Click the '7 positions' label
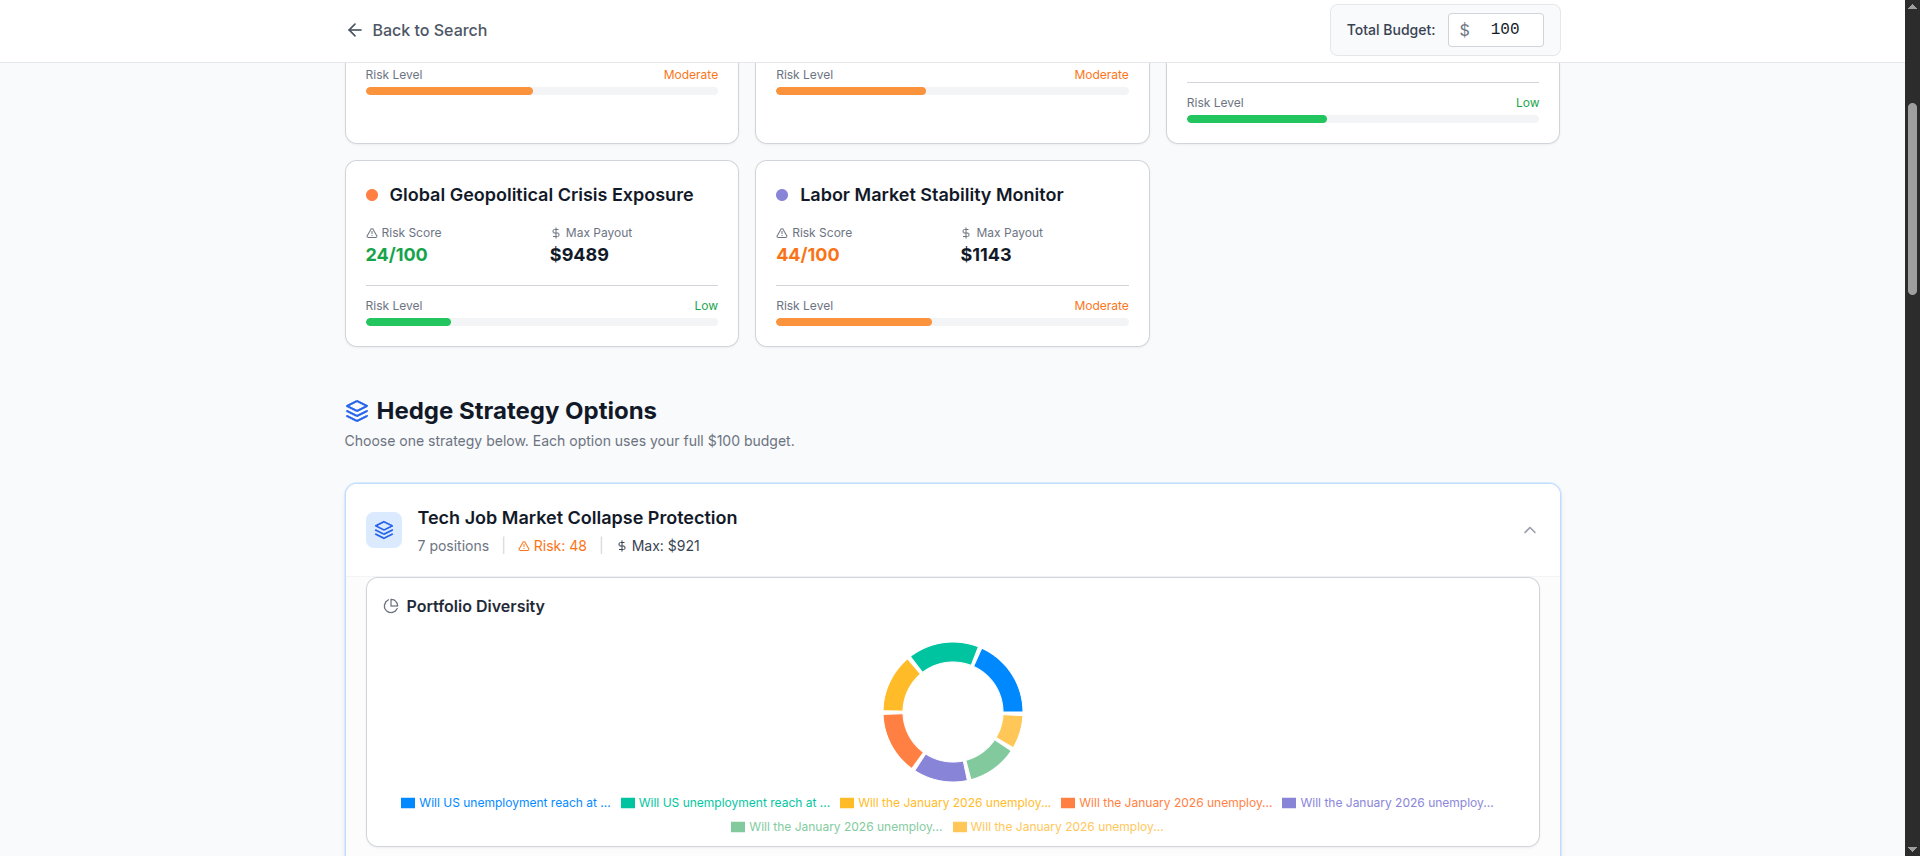1920x856 pixels. [x=453, y=546]
